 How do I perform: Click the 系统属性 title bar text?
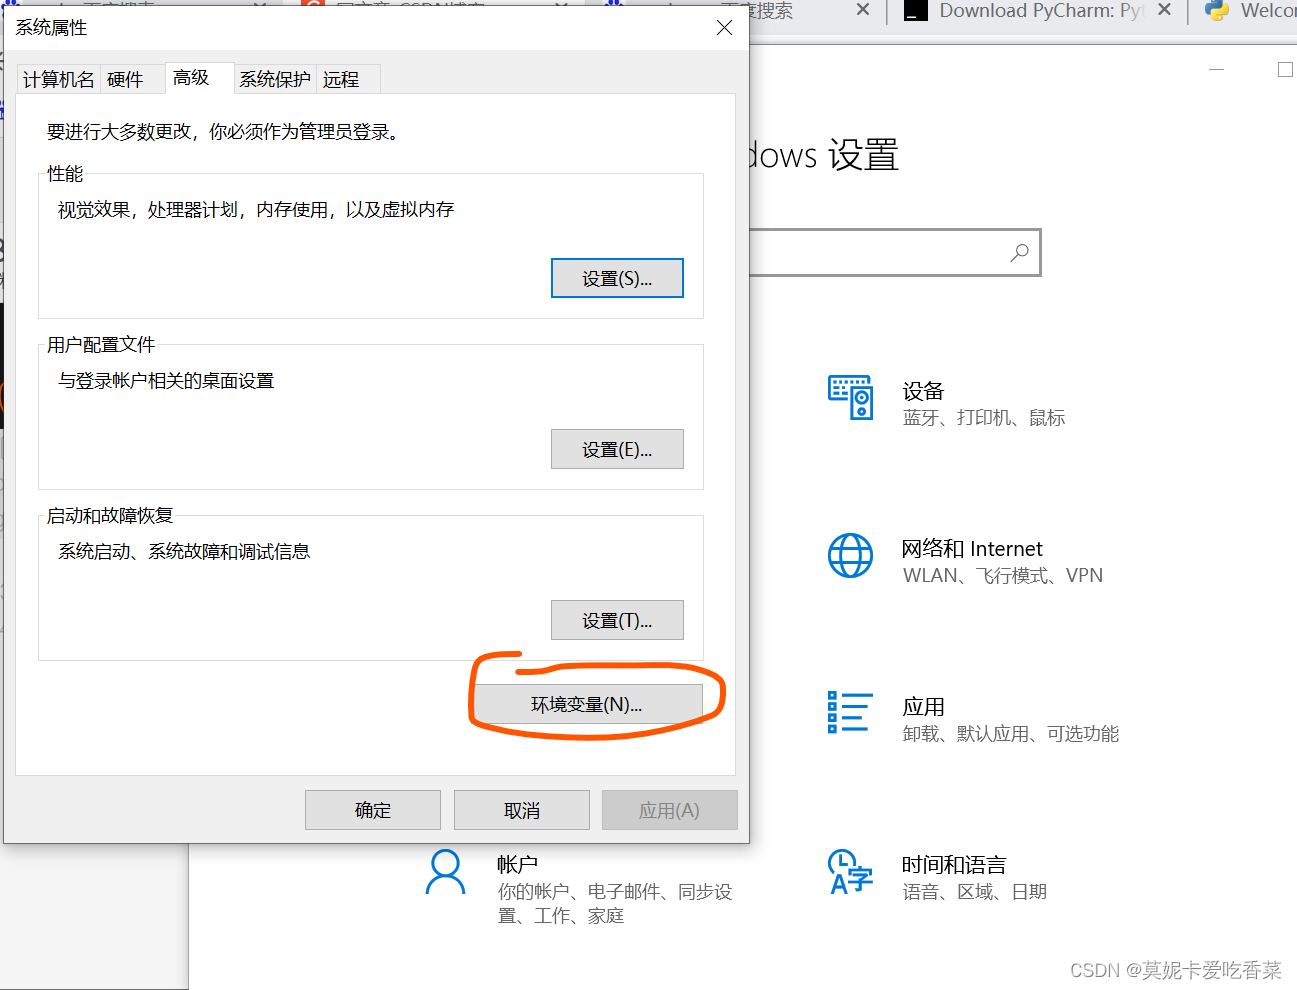(51, 28)
